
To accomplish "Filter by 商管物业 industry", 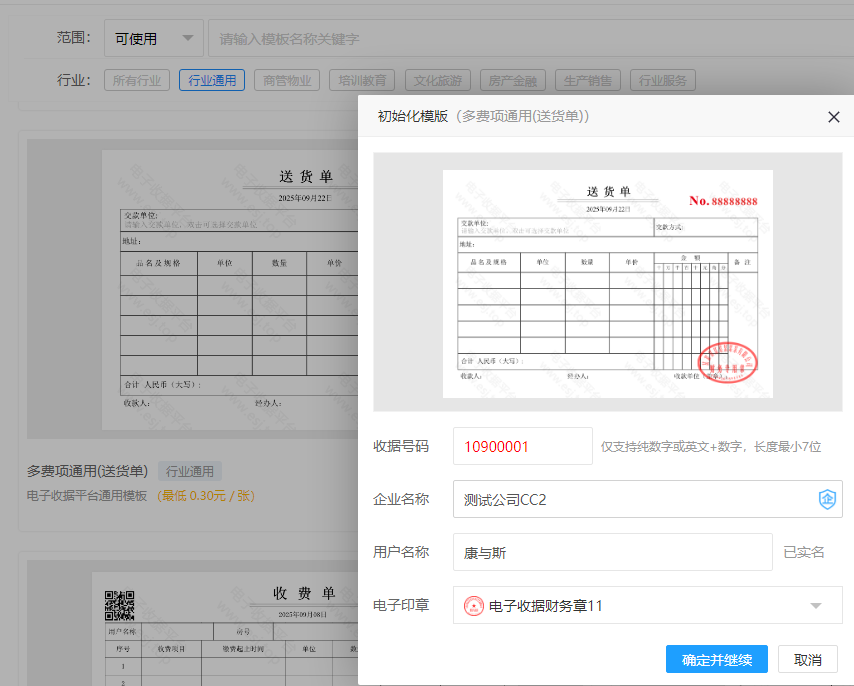I will click(x=287, y=81).
